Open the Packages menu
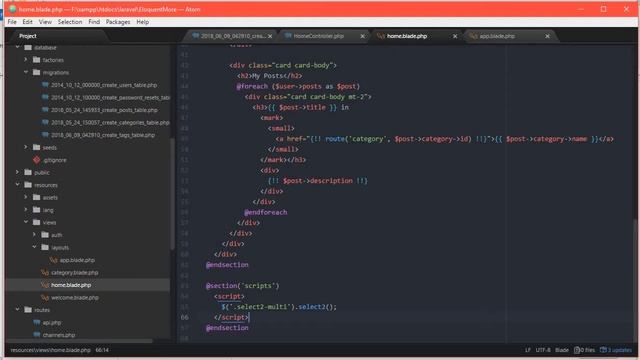 coord(118,22)
